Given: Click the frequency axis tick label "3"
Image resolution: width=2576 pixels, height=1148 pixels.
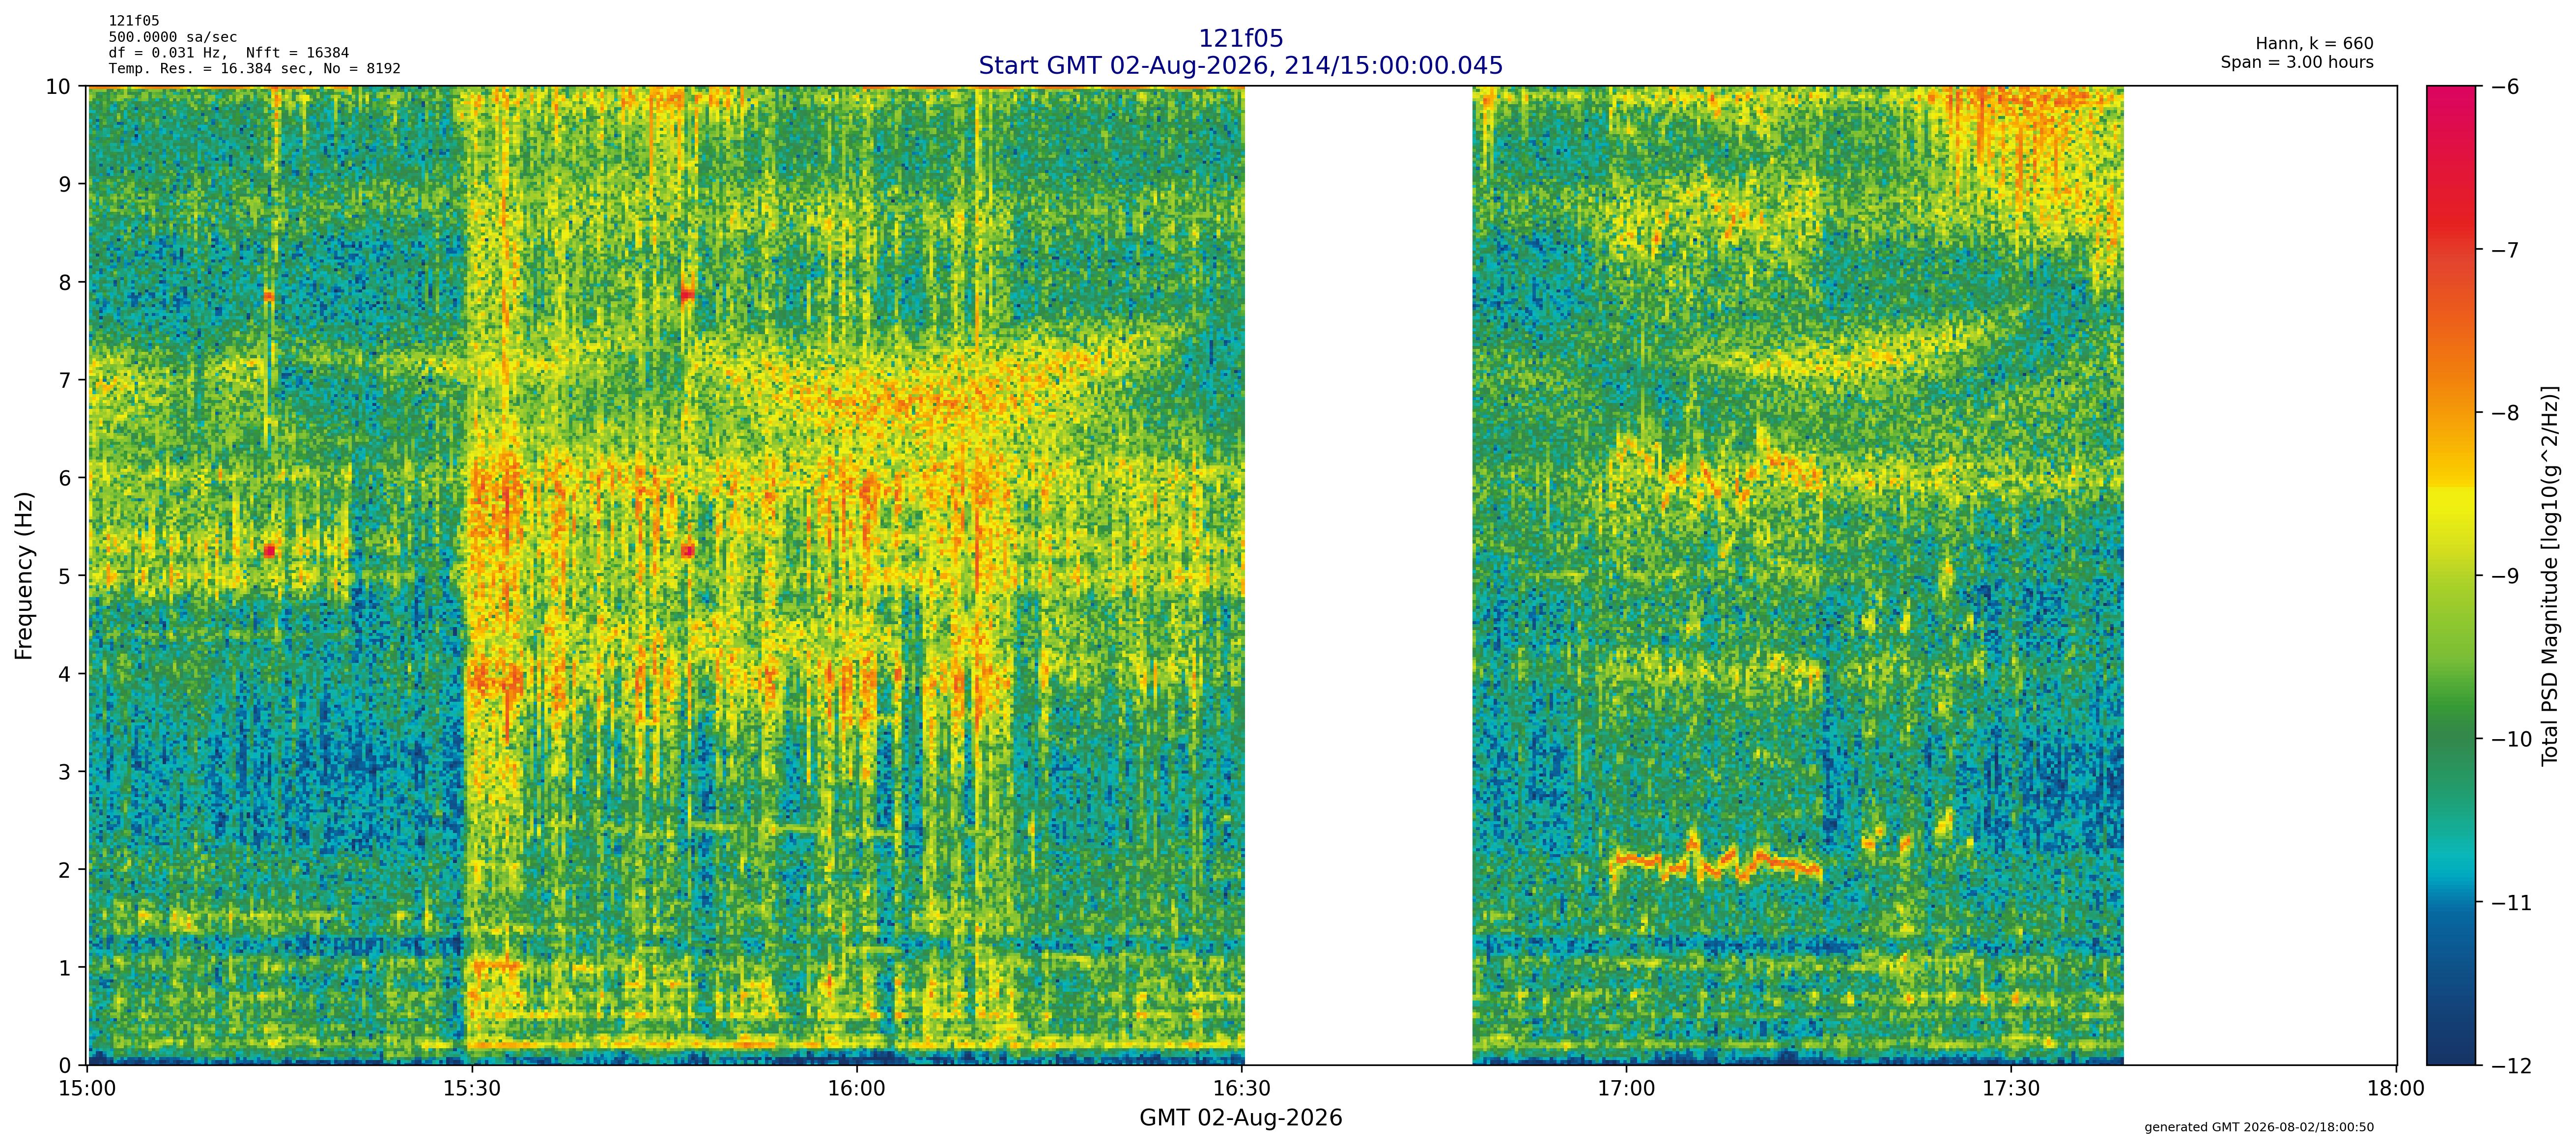Looking at the screenshot, I should tap(65, 772).
